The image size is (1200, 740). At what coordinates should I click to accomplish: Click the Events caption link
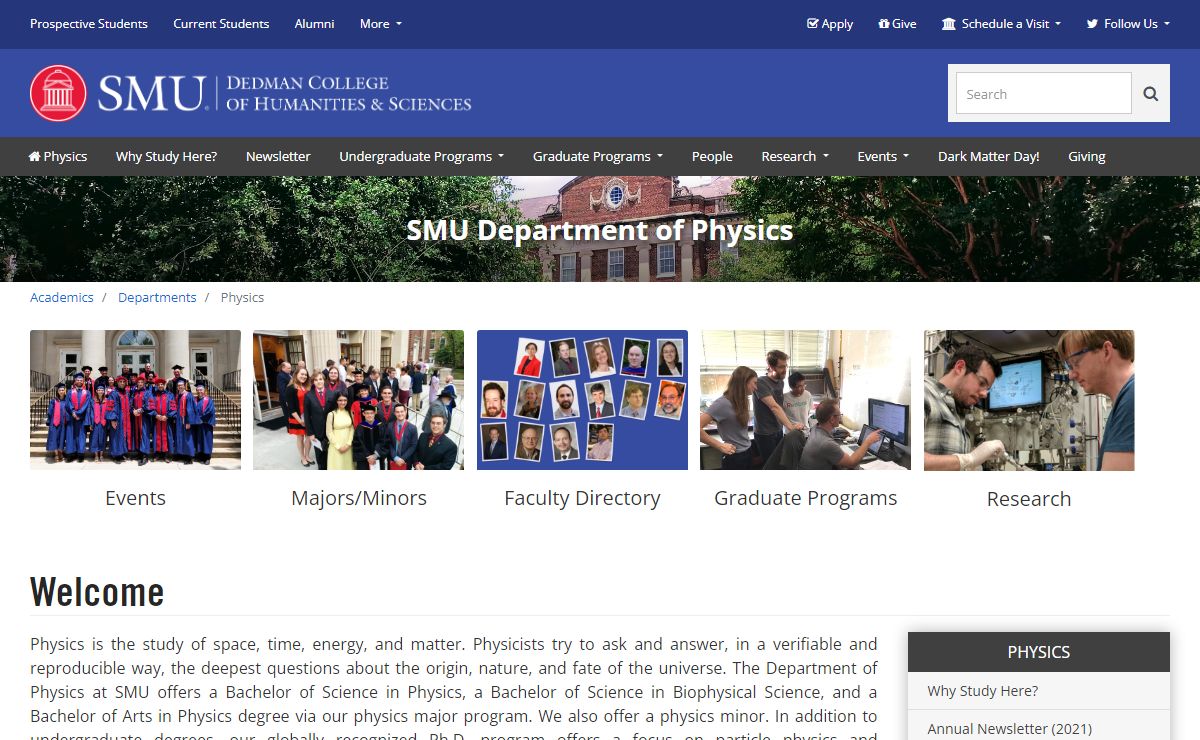135,498
